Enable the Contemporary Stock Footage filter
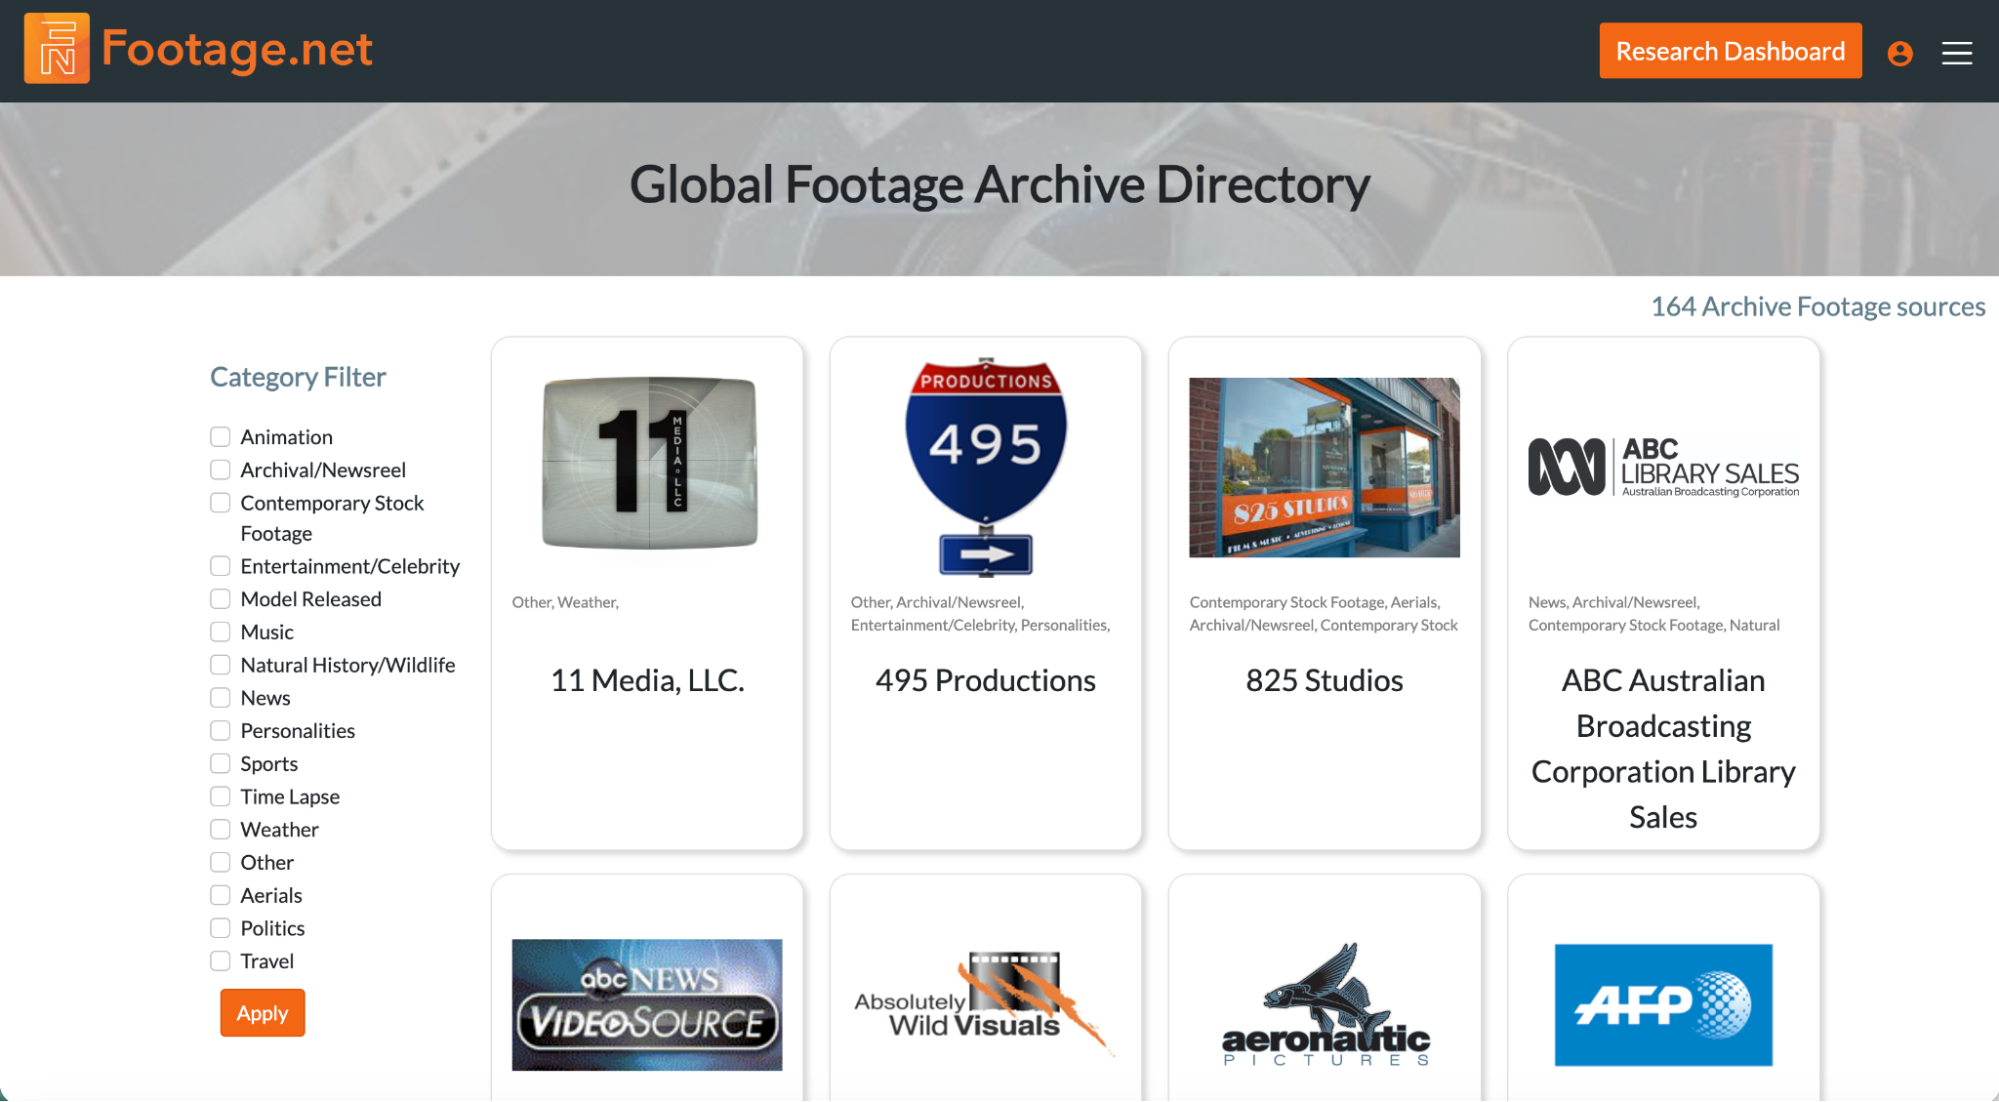Viewport: 1999px width, 1102px height. click(220, 503)
